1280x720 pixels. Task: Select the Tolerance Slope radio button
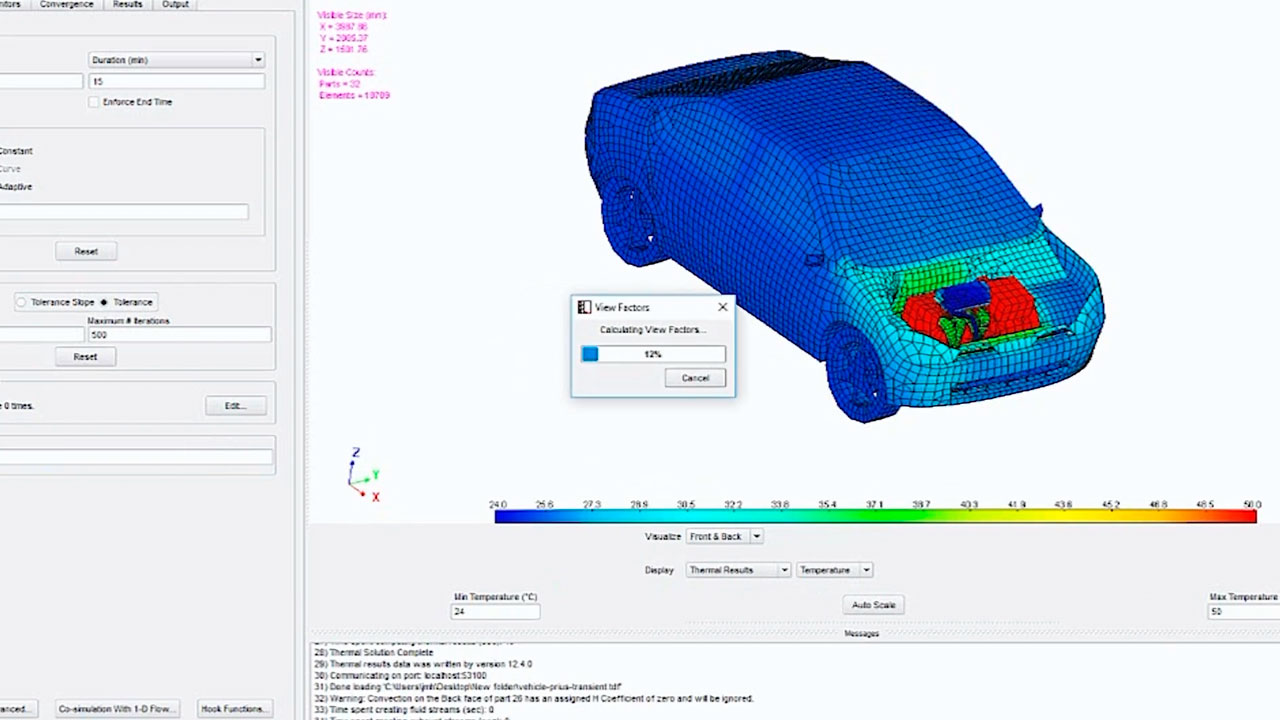21,302
